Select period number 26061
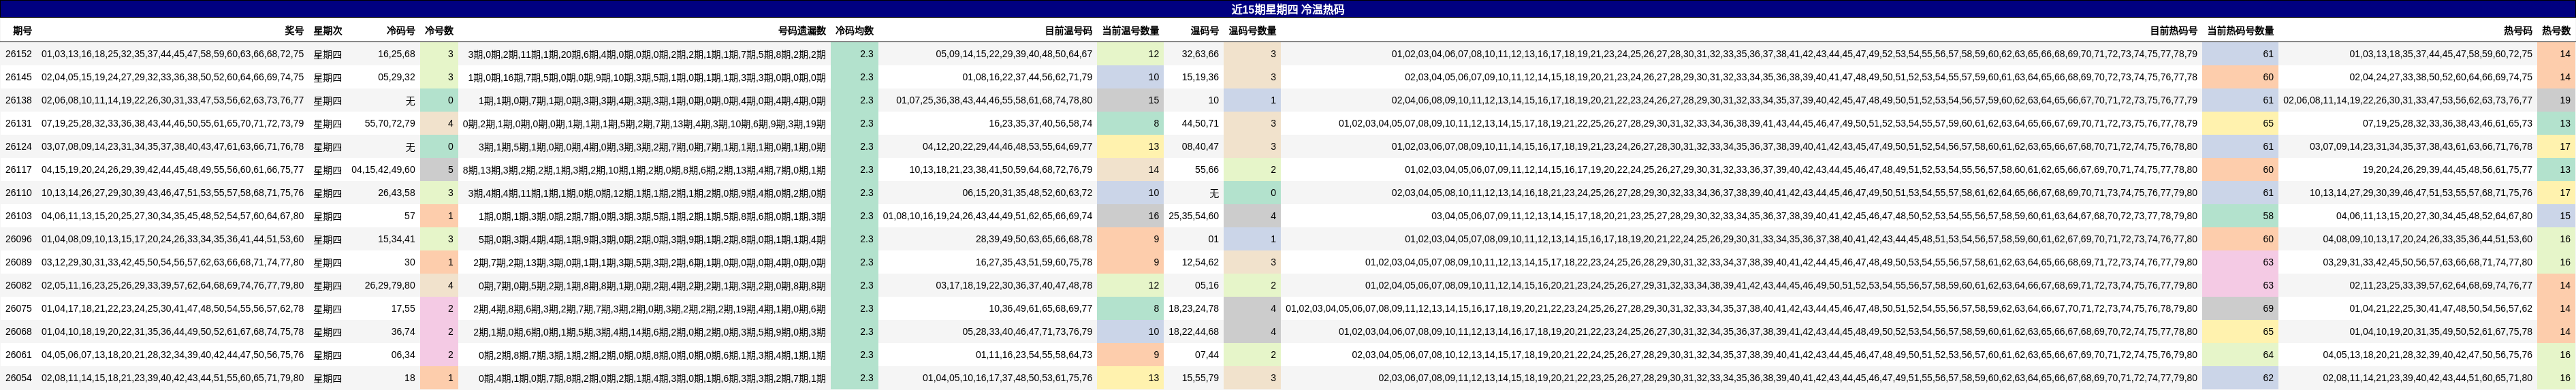The height and width of the screenshot is (390, 2576). tap(18, 355)
